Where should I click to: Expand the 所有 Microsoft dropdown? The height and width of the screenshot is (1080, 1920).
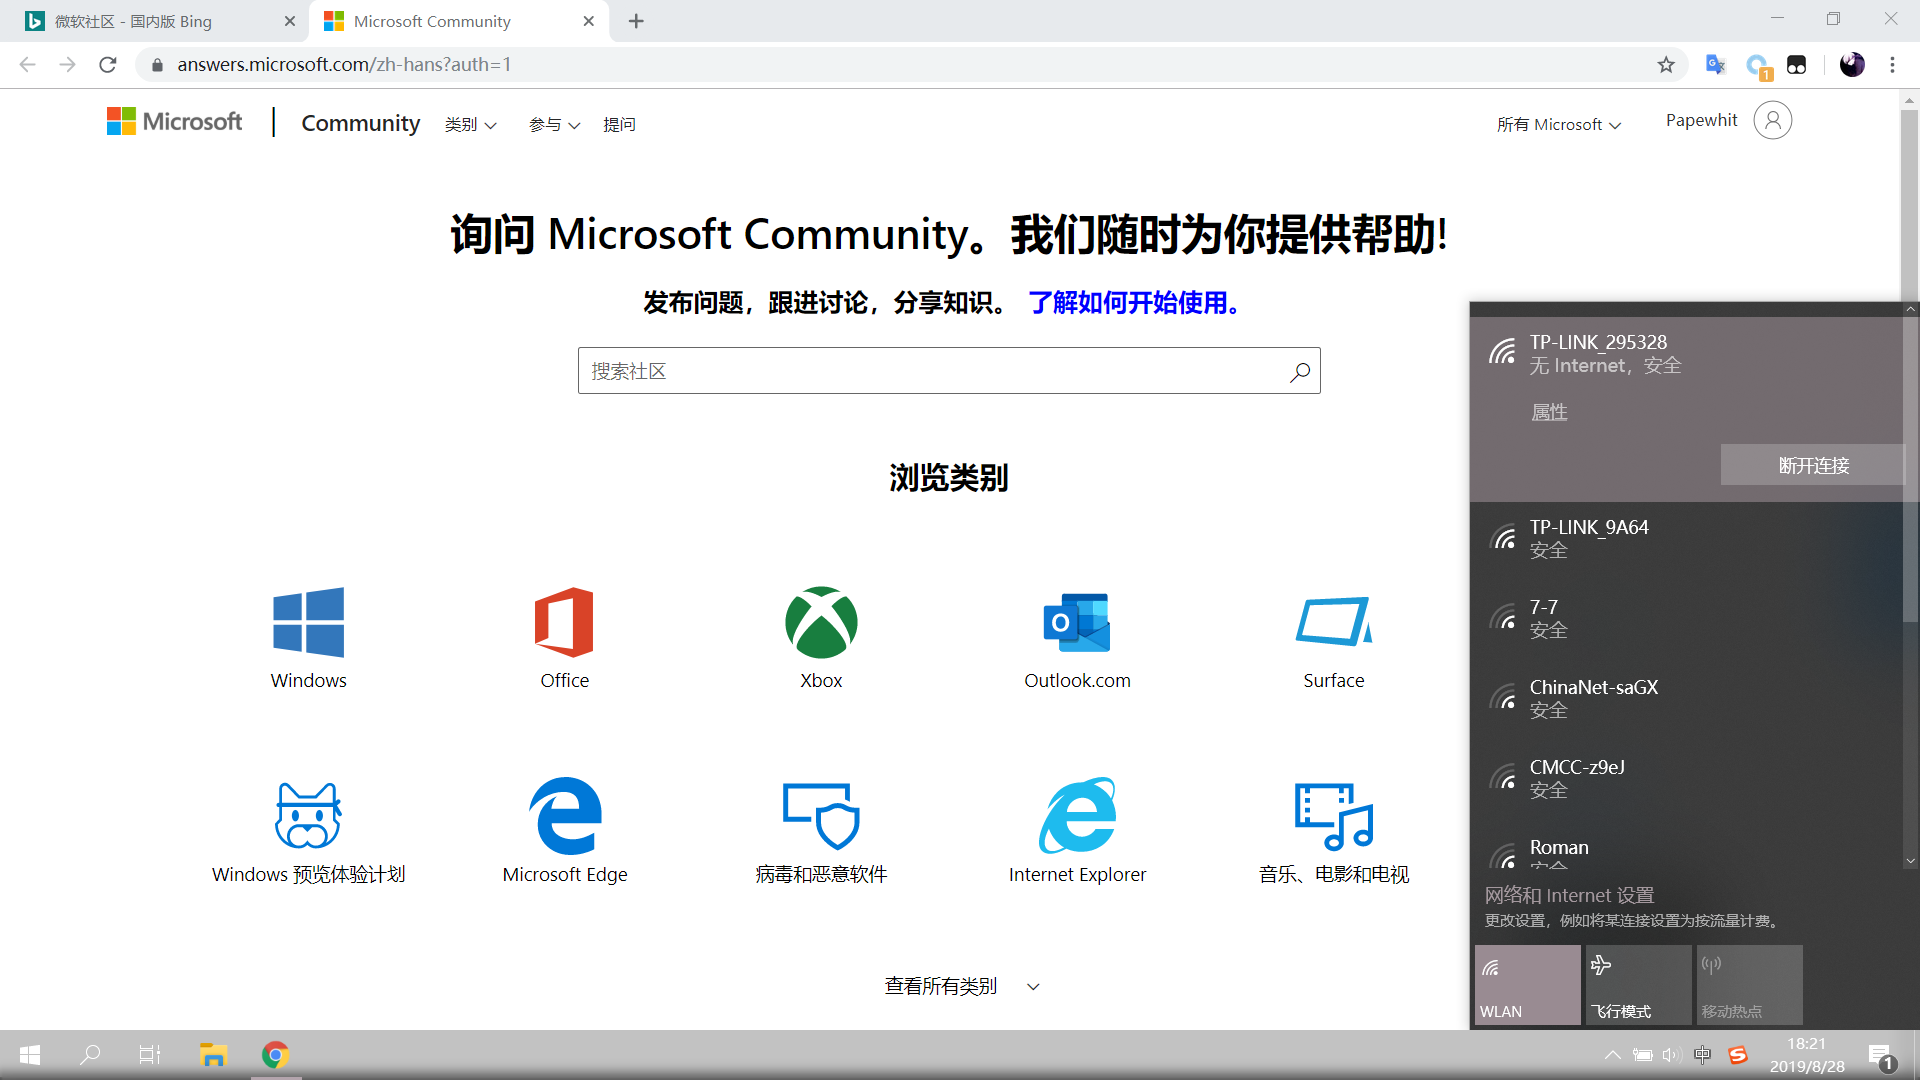pyautogui.click(x=1559, y=125)
